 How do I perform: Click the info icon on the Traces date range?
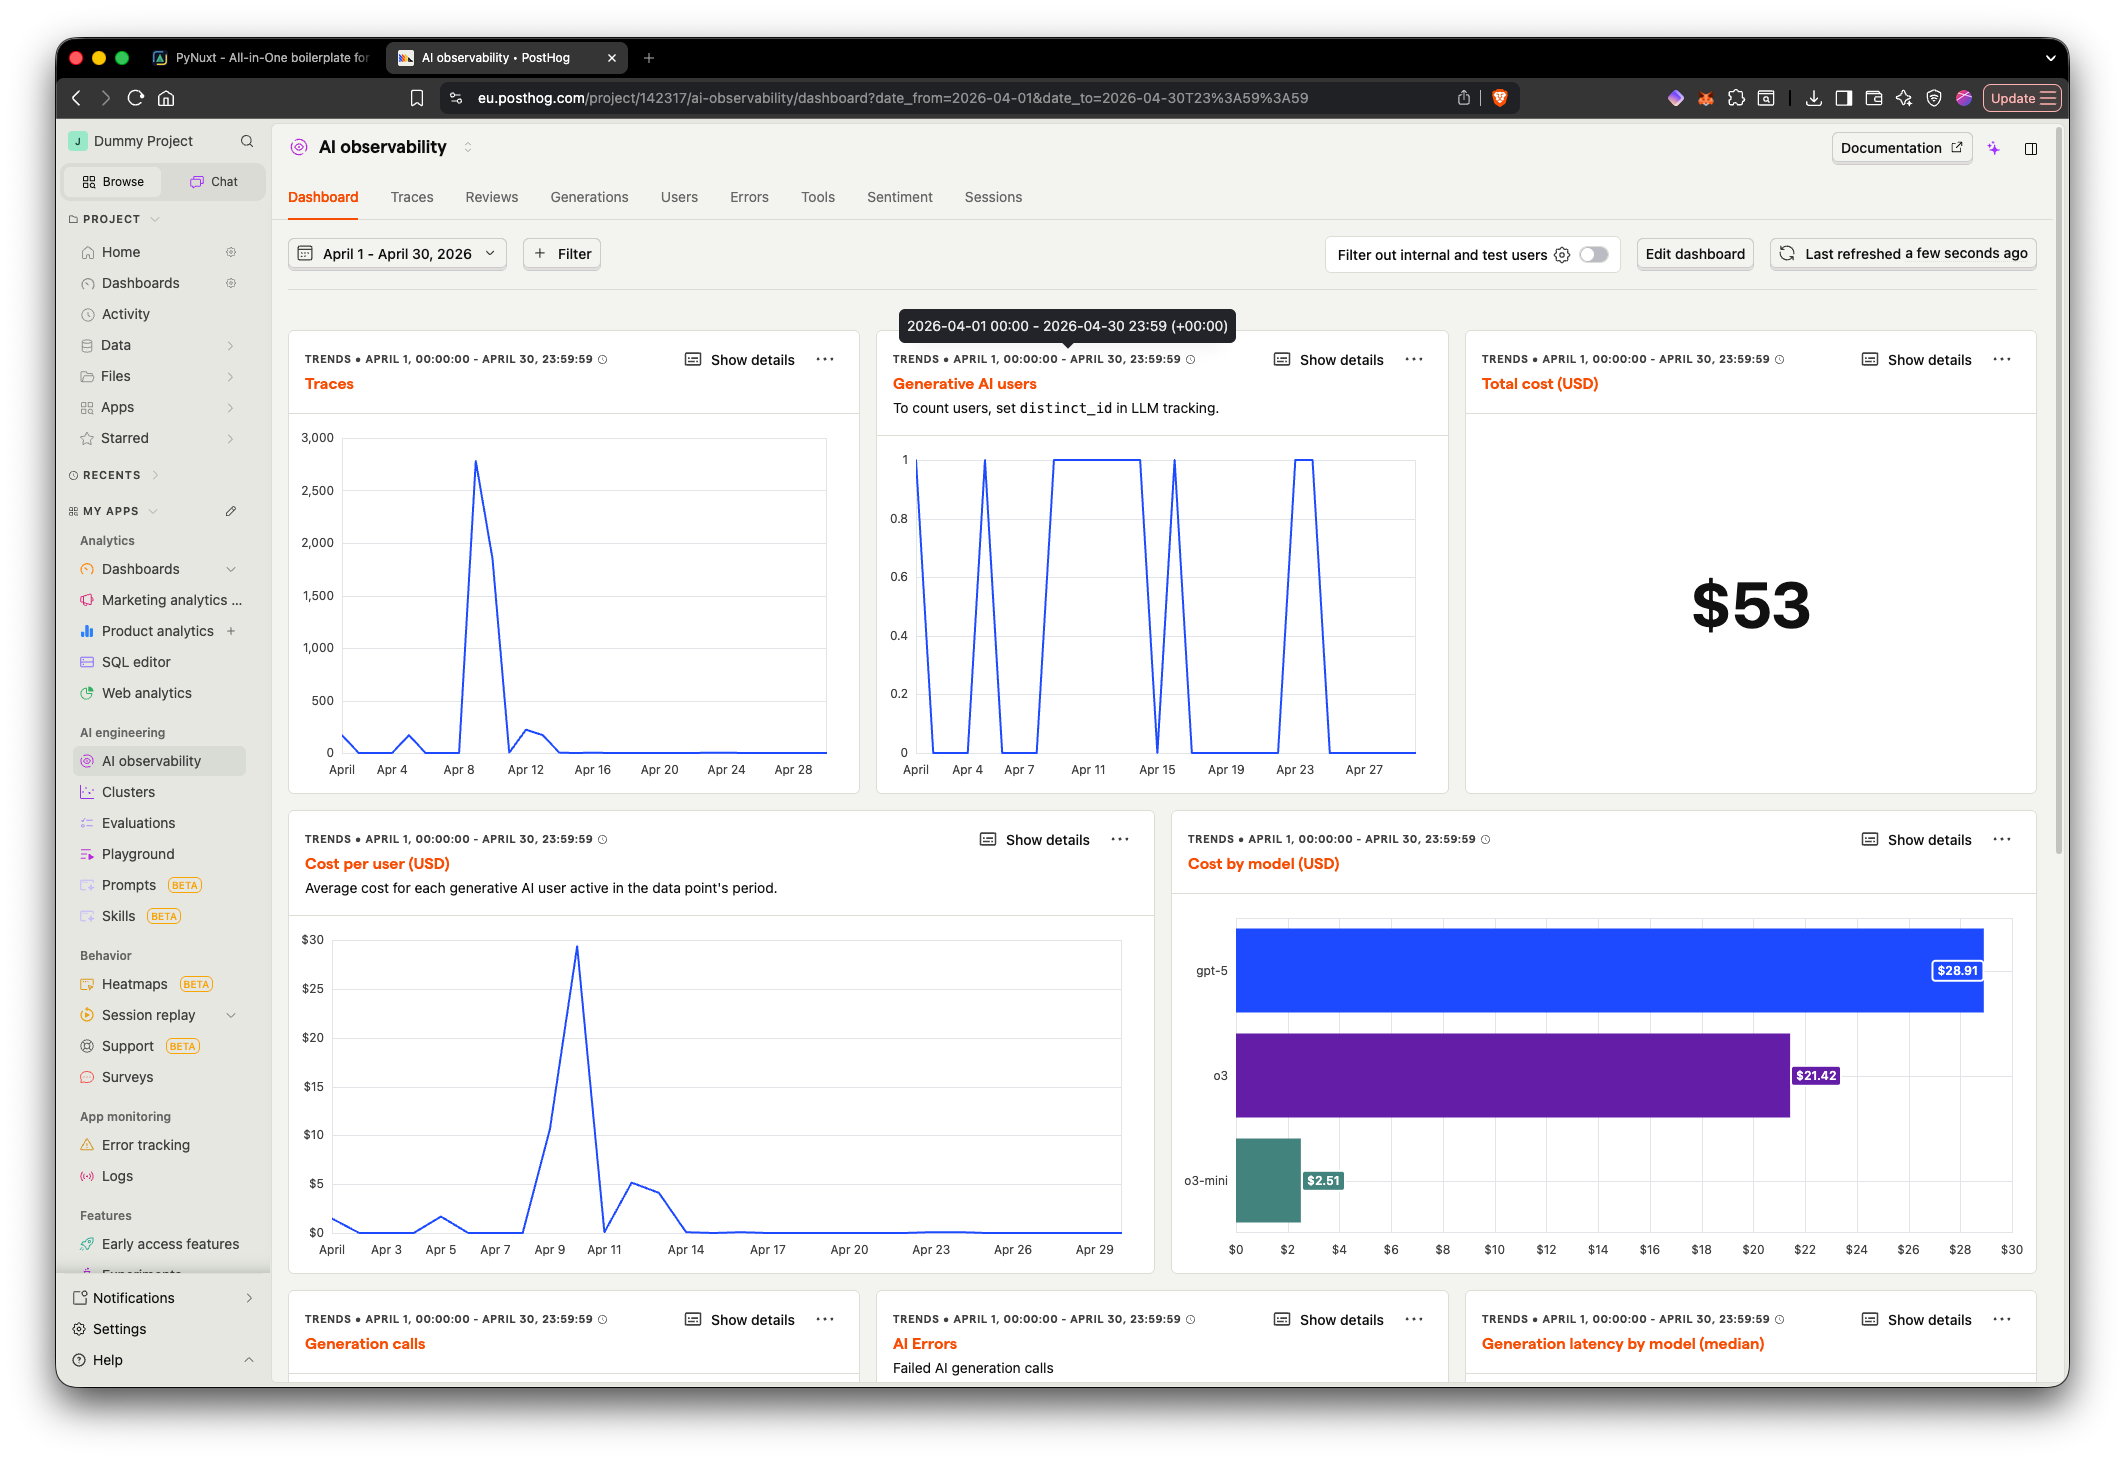point(603,359)
